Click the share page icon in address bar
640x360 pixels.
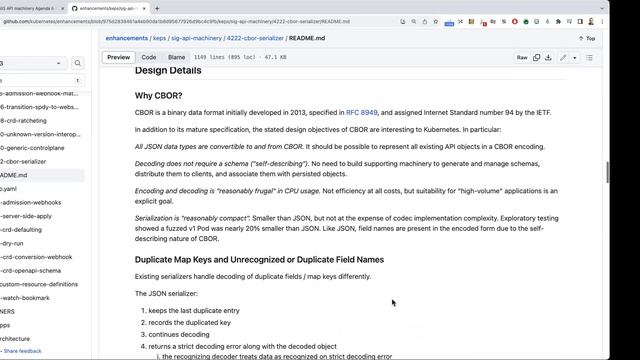(x=424, y=22)
